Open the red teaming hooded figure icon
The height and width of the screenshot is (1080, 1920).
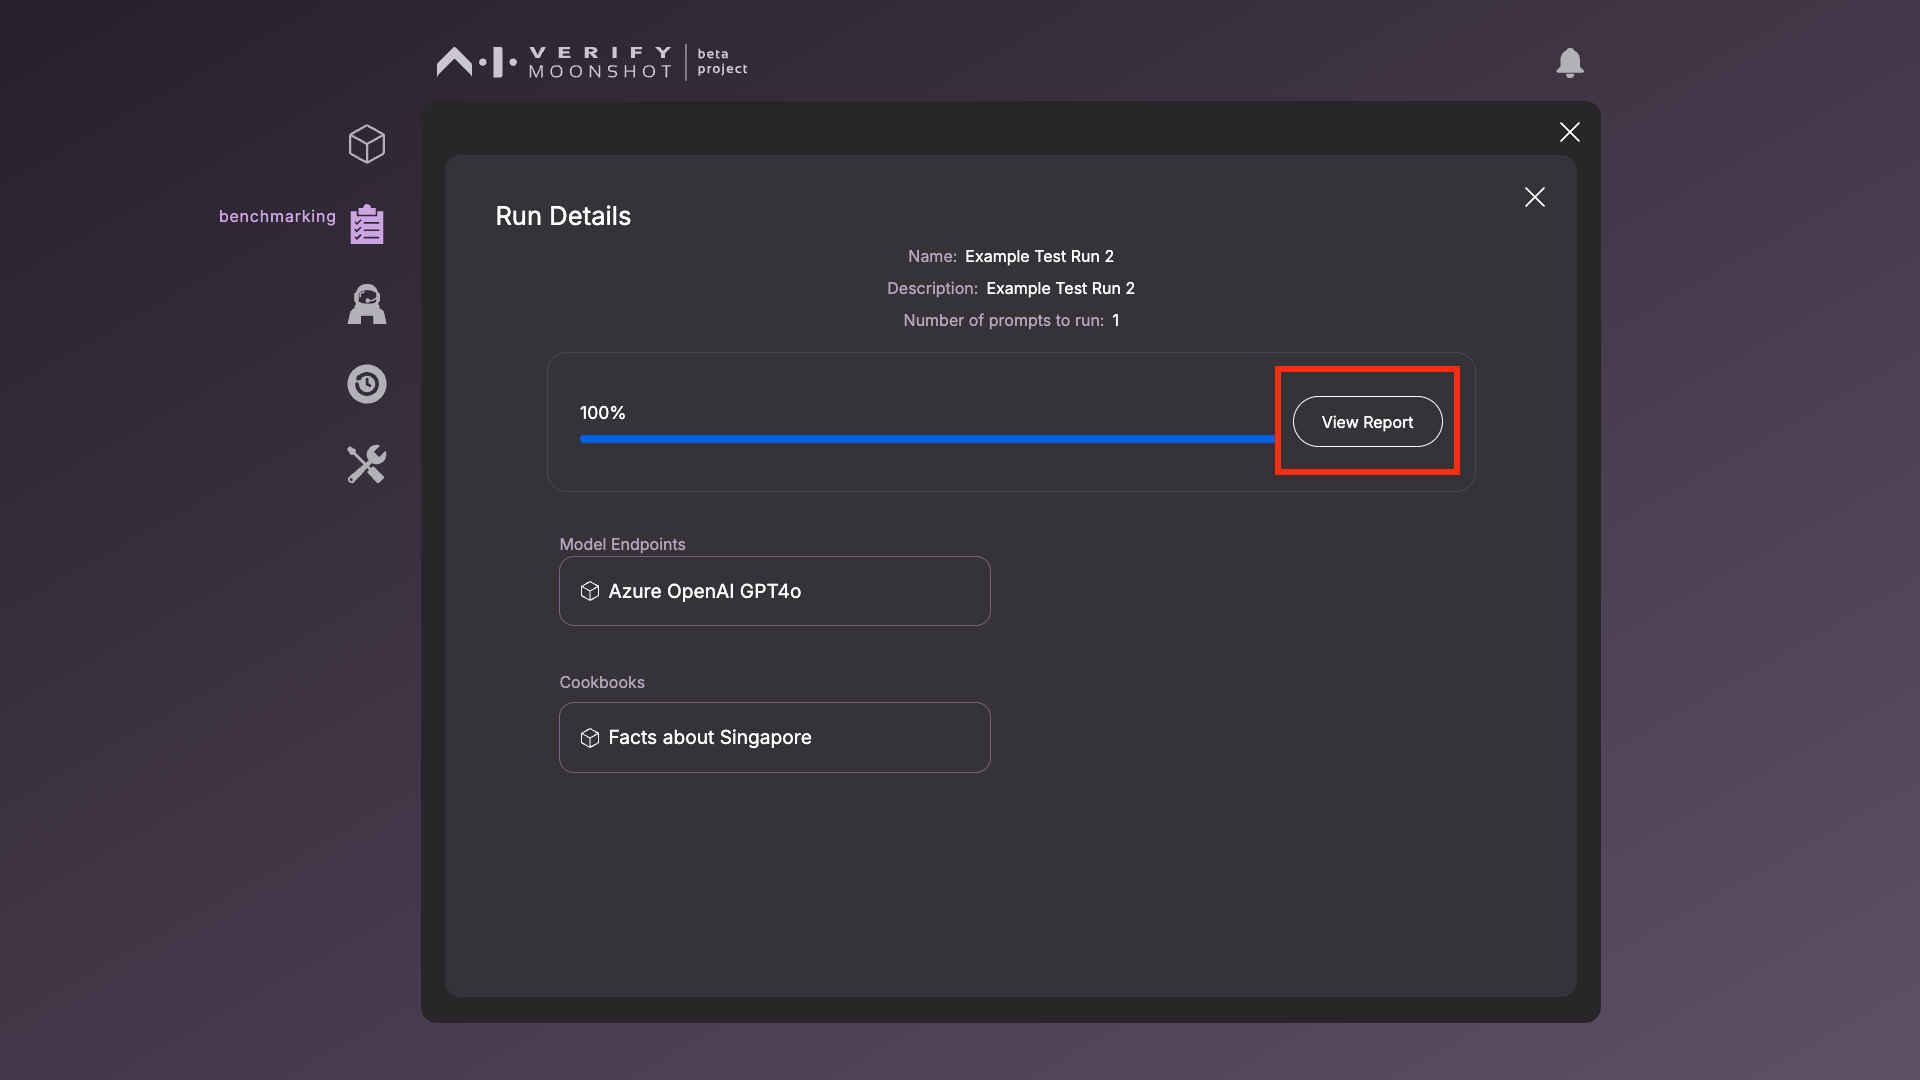tap(367, 304)
